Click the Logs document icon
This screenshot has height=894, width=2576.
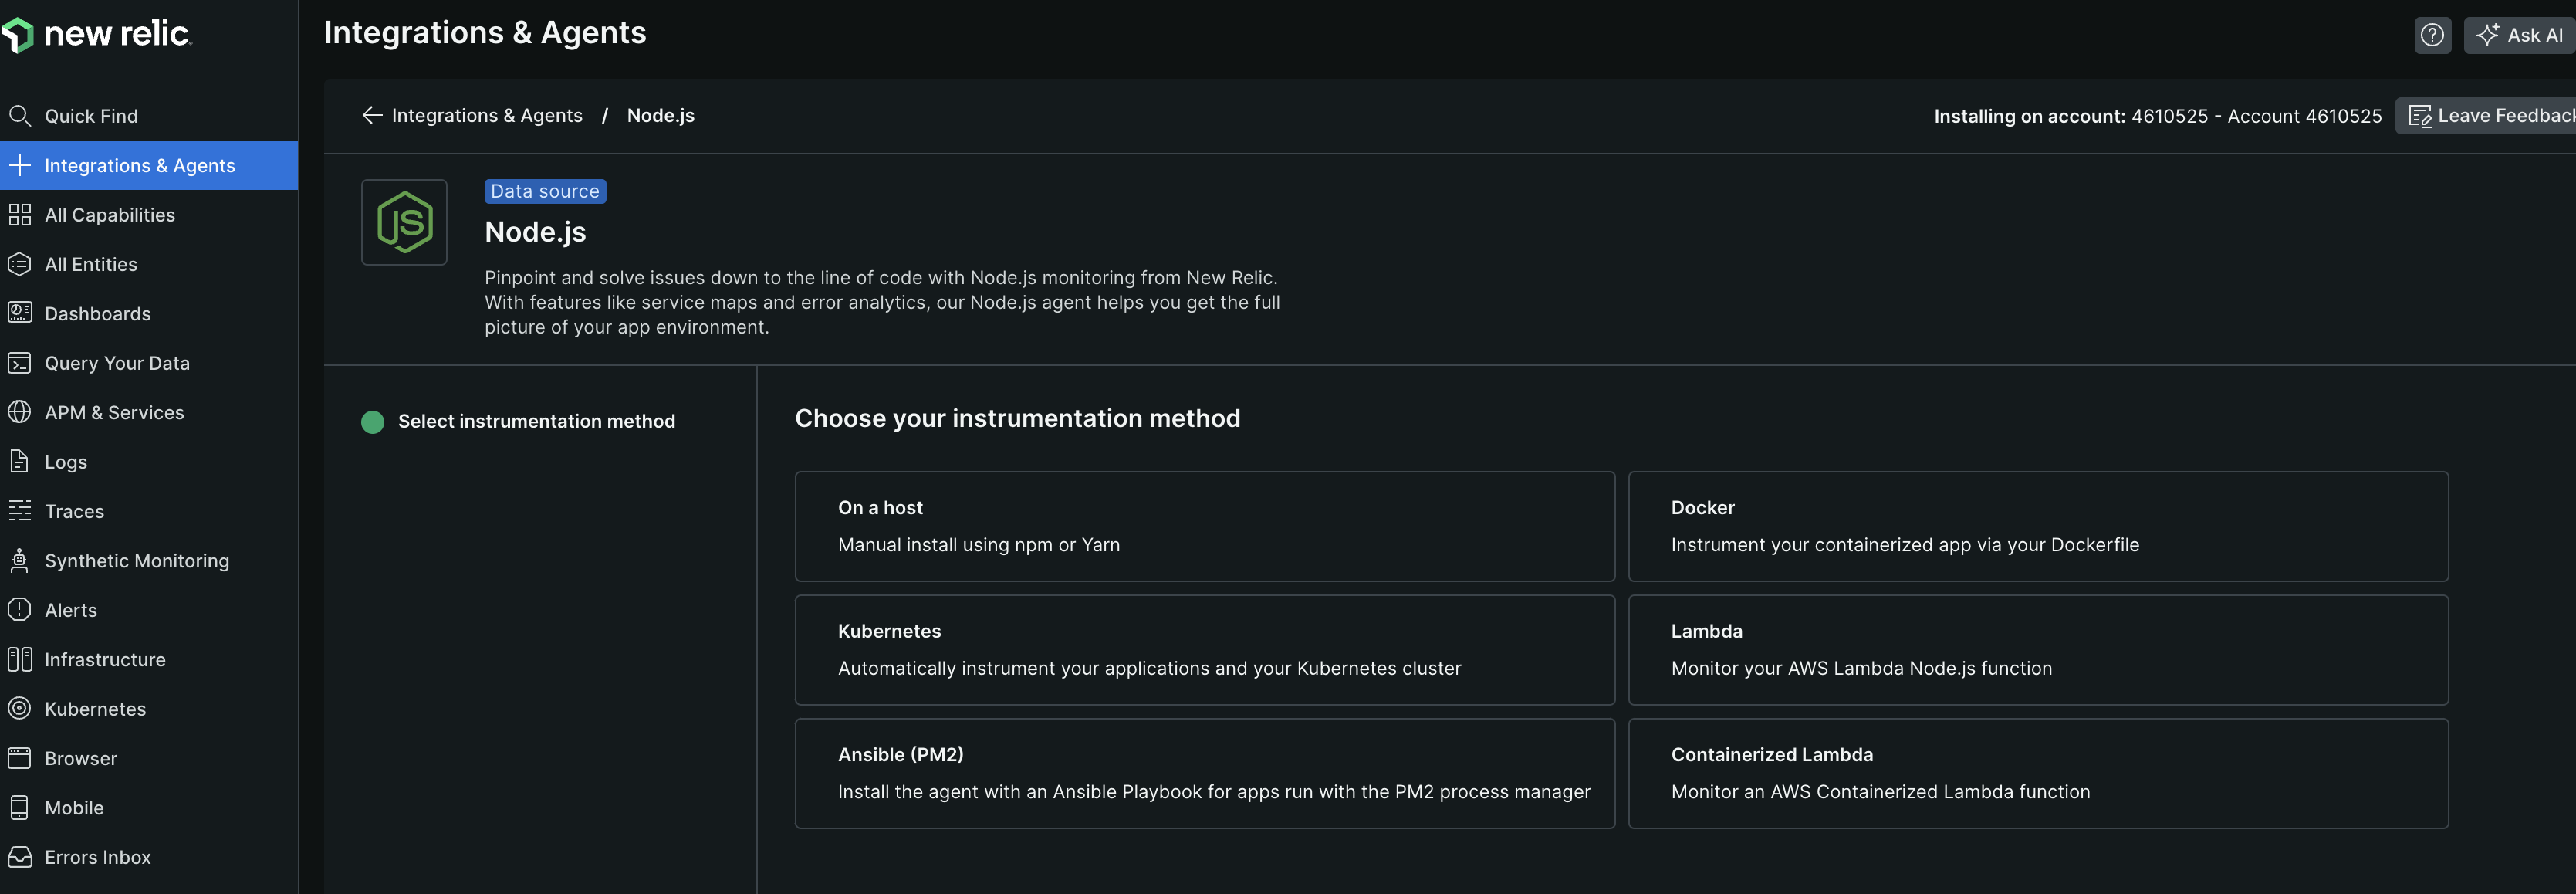(19, 462)
